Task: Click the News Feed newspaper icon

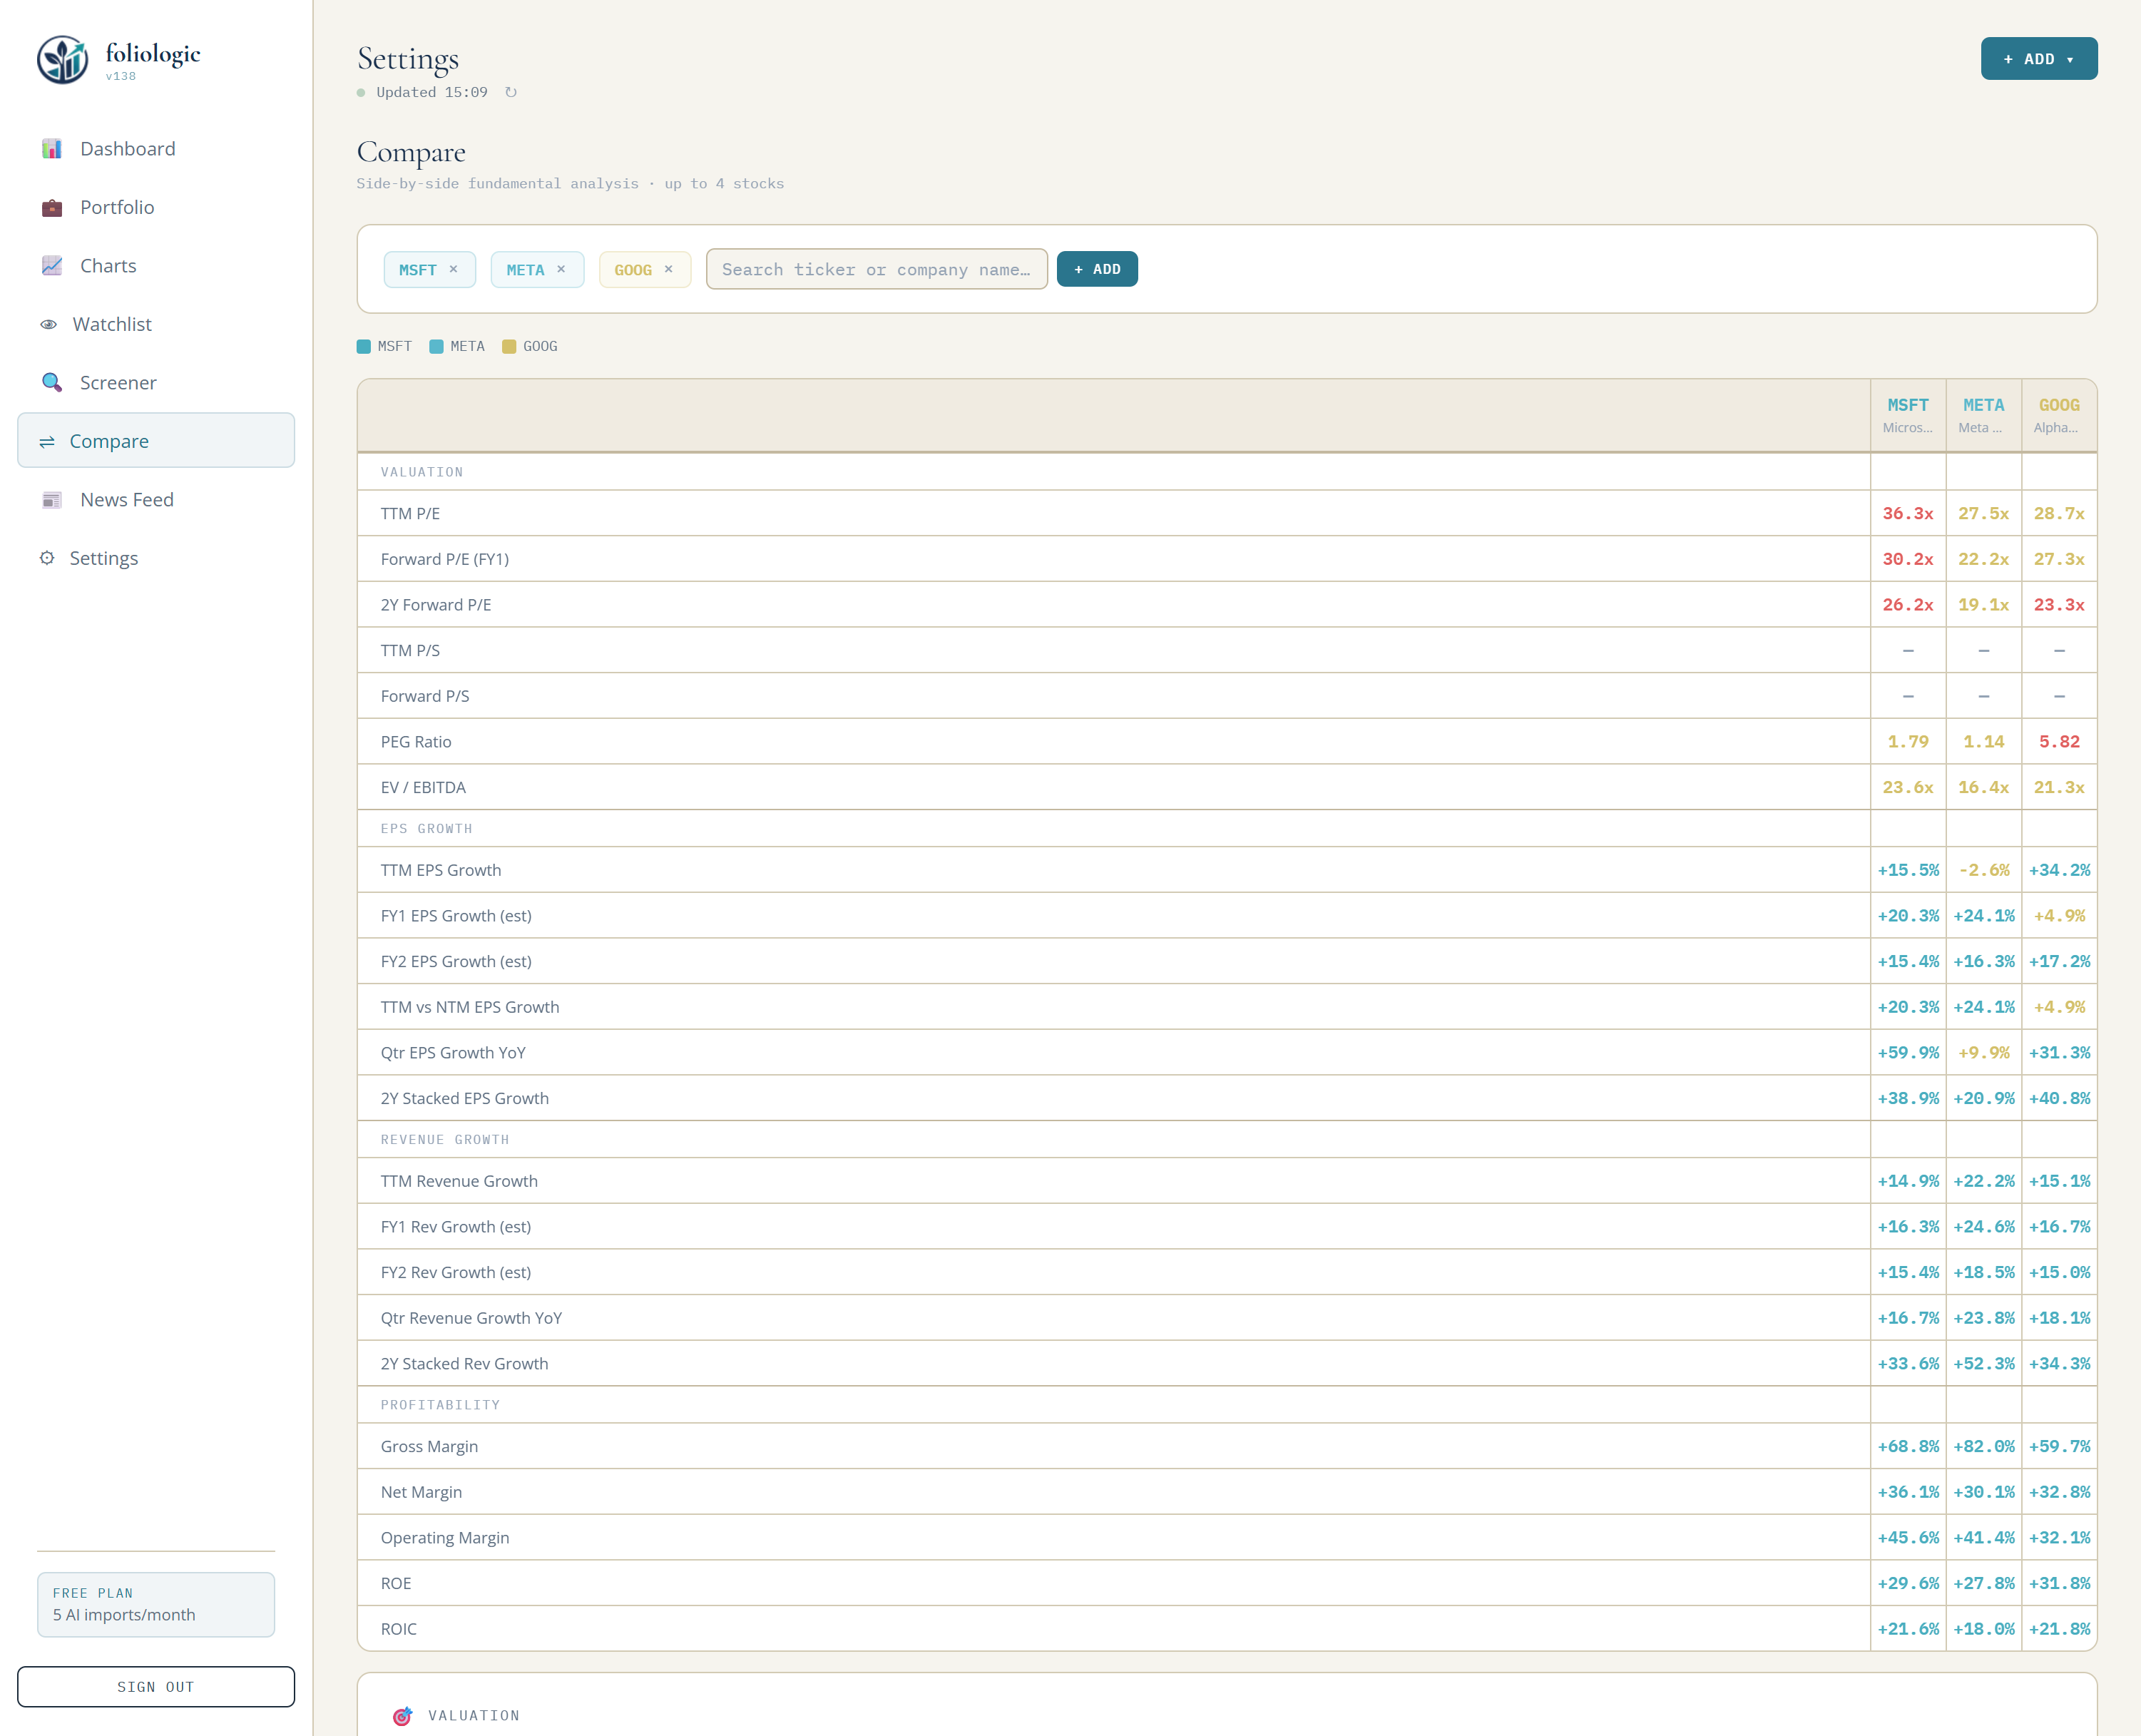Action: [52, 500]
